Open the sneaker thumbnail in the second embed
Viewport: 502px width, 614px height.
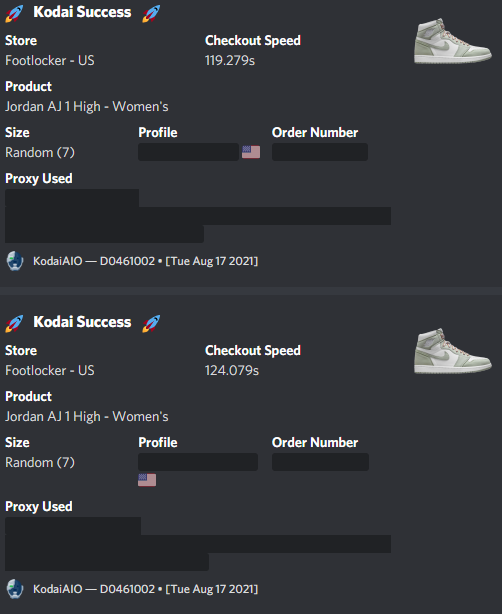(x=453, y=351)
